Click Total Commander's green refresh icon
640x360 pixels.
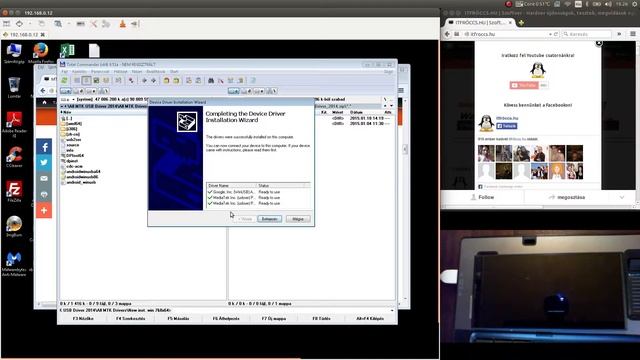click(64, 80)
